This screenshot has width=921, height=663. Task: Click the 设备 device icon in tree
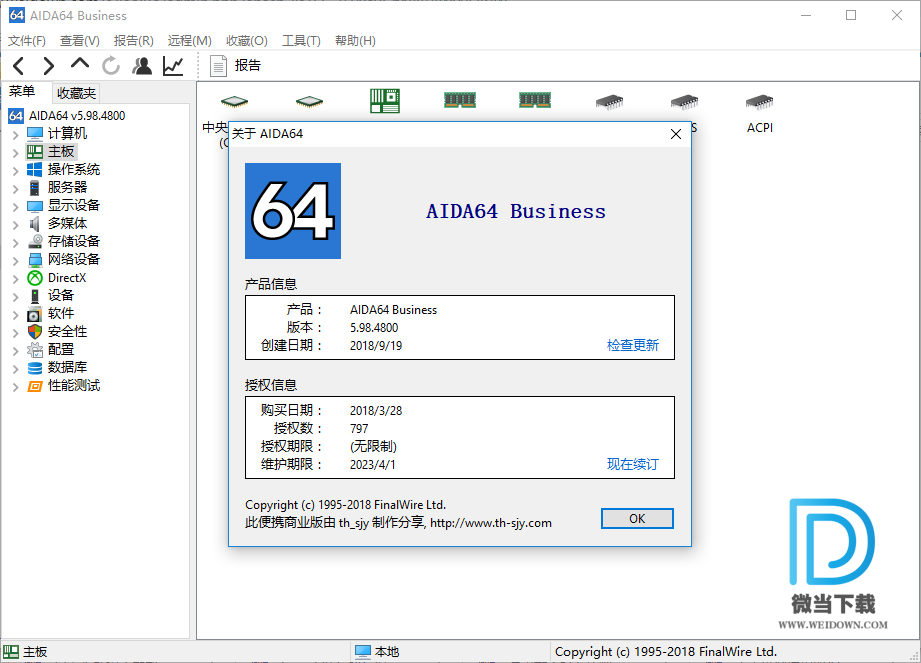click(35, 296)
